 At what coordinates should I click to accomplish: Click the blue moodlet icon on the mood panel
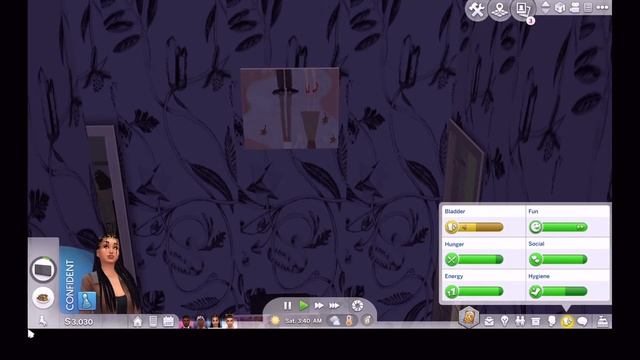point(87,301)
